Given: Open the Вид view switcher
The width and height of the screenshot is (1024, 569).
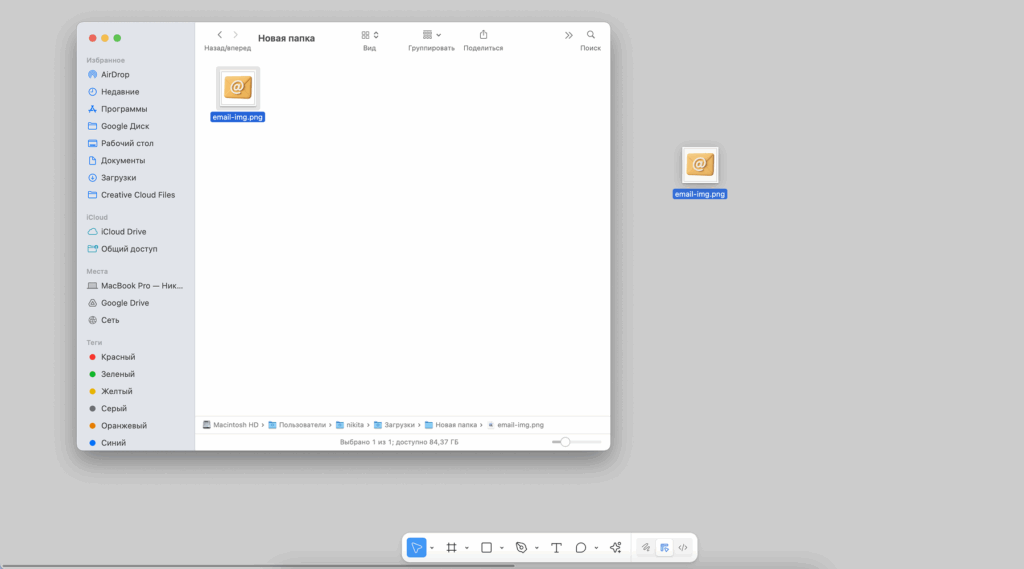Looking at the screenshot, I should coord(370,35).
